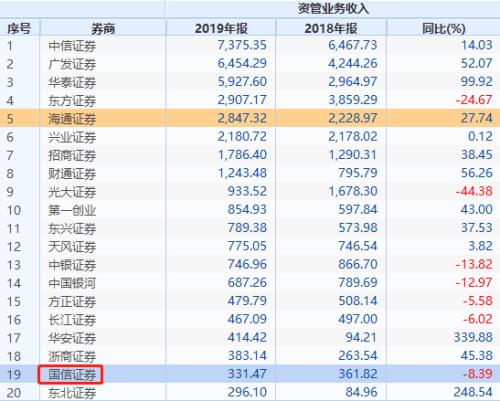Click the 7,375.35 value for 中信证券
Screen dimensions: 500x401
[x=242, y=45]
